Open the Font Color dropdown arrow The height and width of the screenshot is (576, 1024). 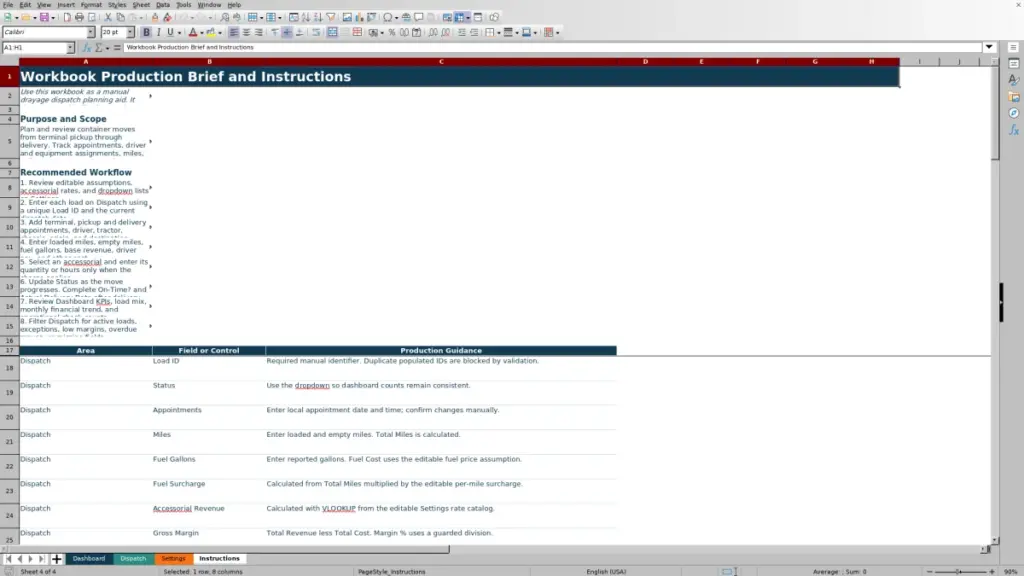202,33
